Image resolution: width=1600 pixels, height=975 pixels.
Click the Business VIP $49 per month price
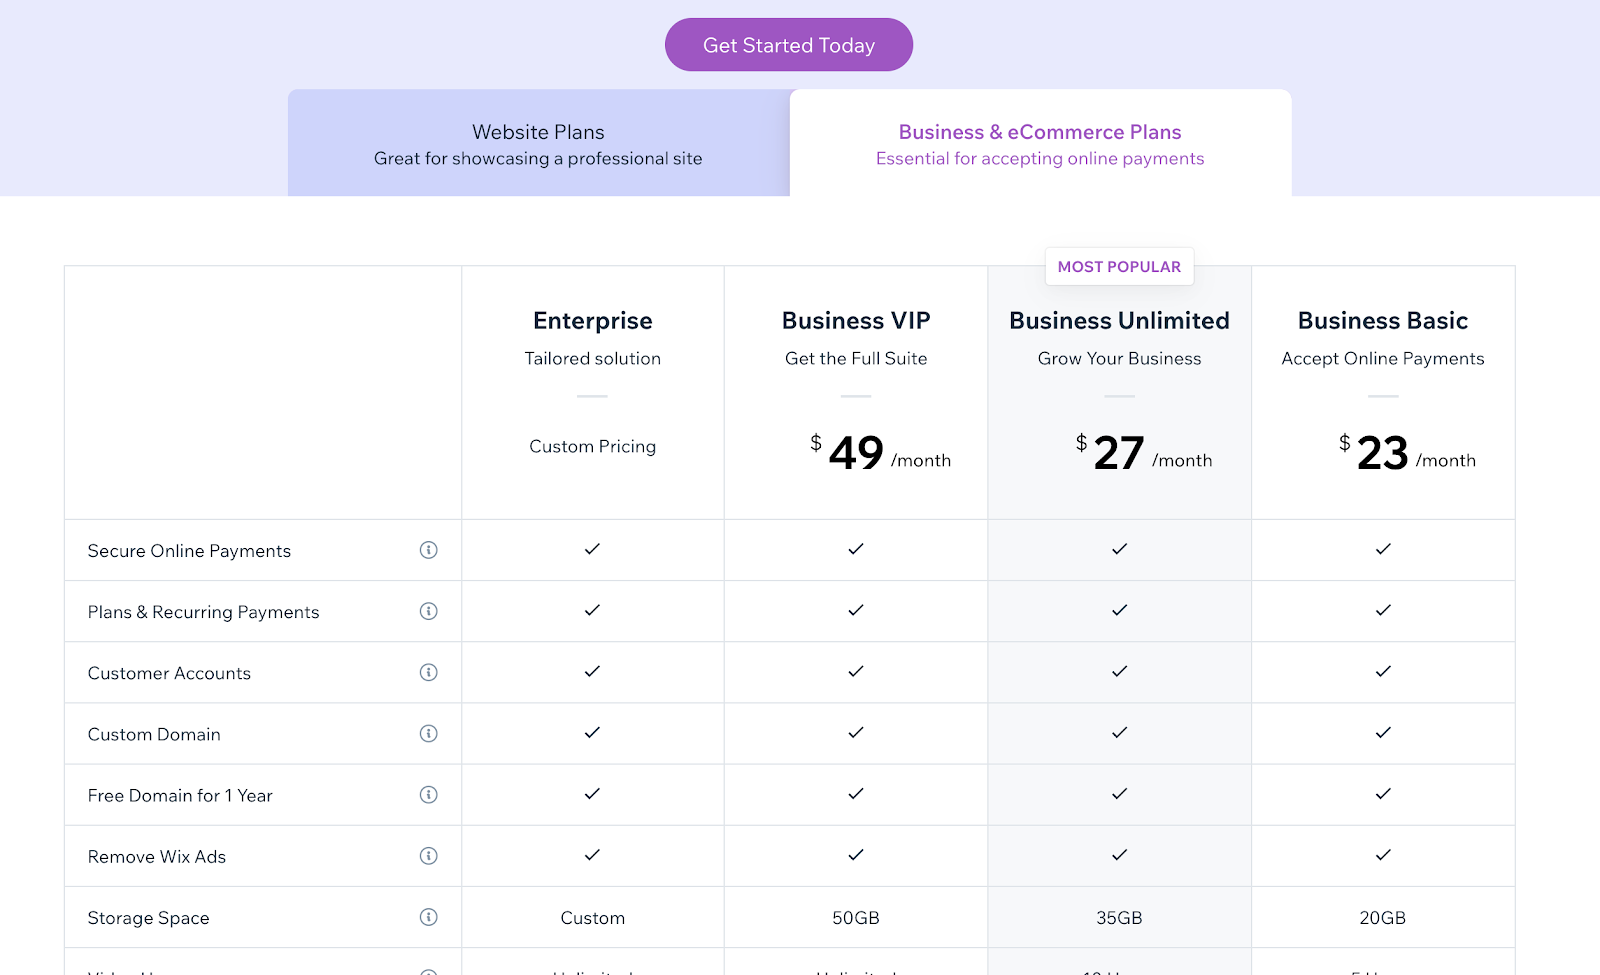click(x=880, y=453)
